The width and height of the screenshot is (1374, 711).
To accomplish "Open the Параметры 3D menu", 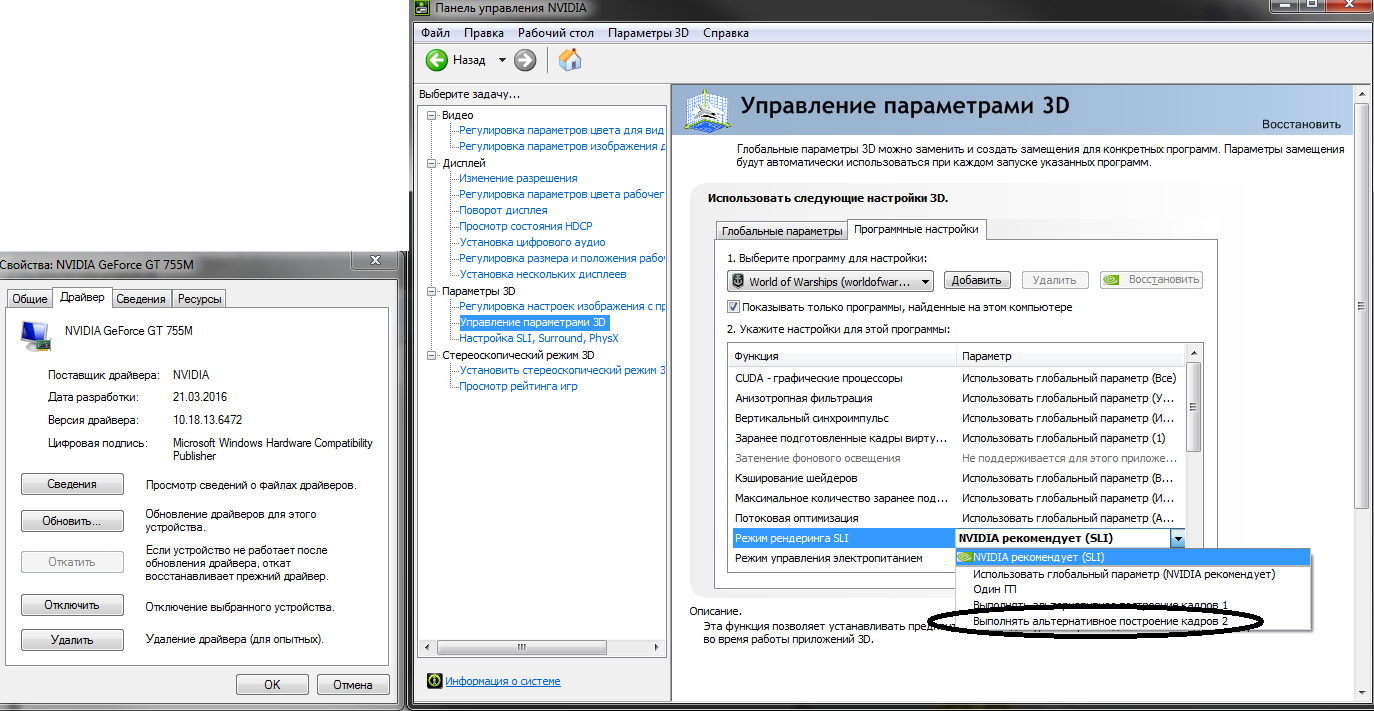I will coord(648,33).
